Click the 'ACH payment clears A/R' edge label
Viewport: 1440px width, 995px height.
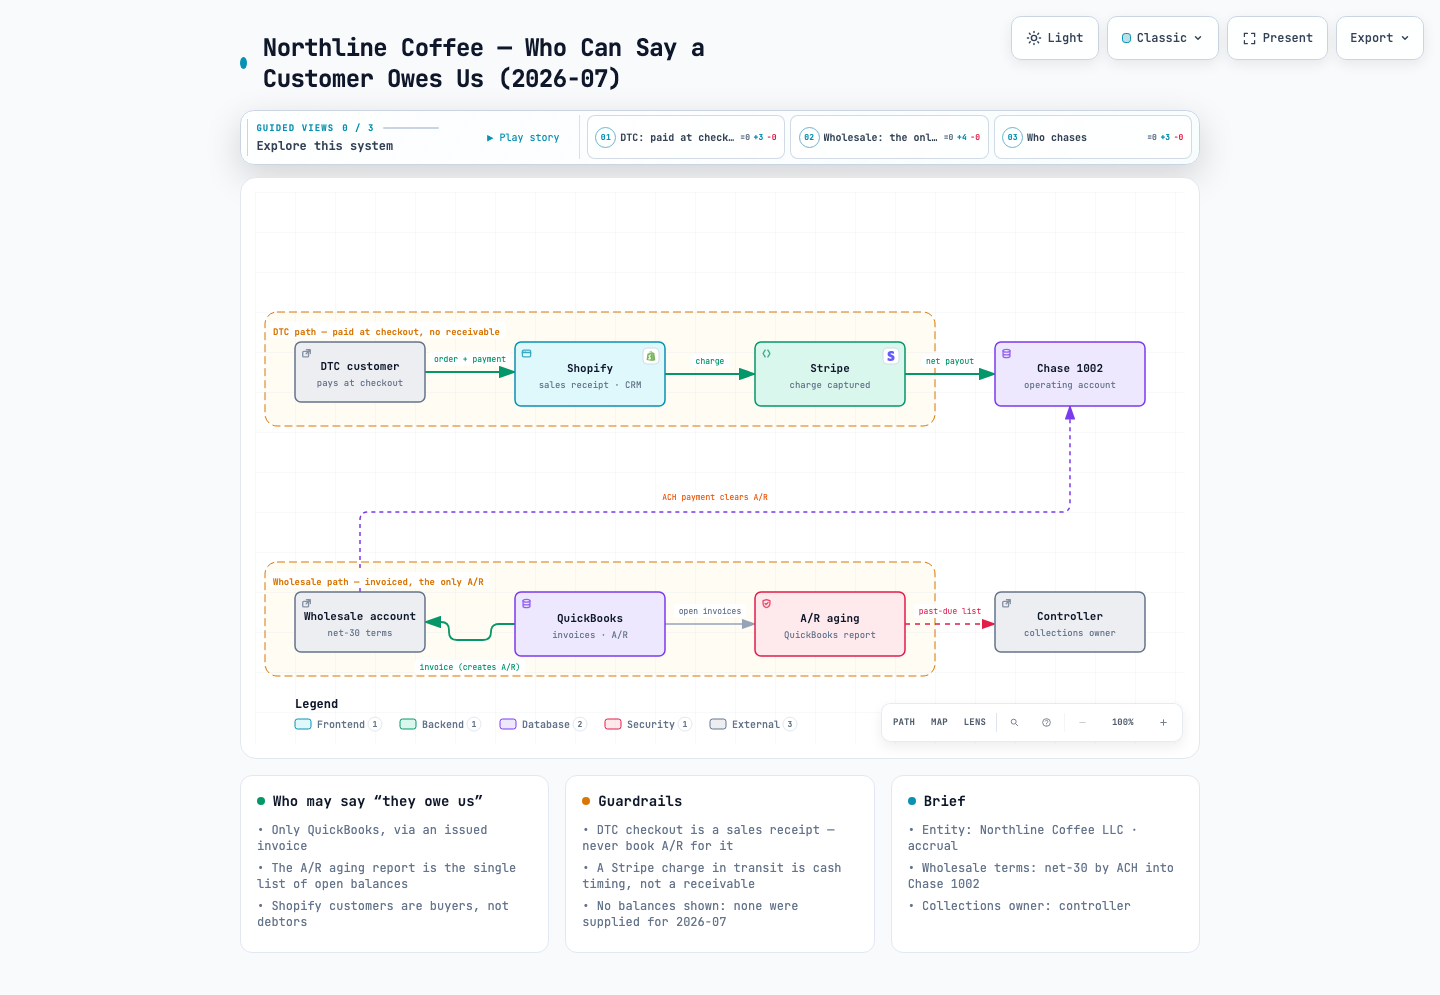715,497
